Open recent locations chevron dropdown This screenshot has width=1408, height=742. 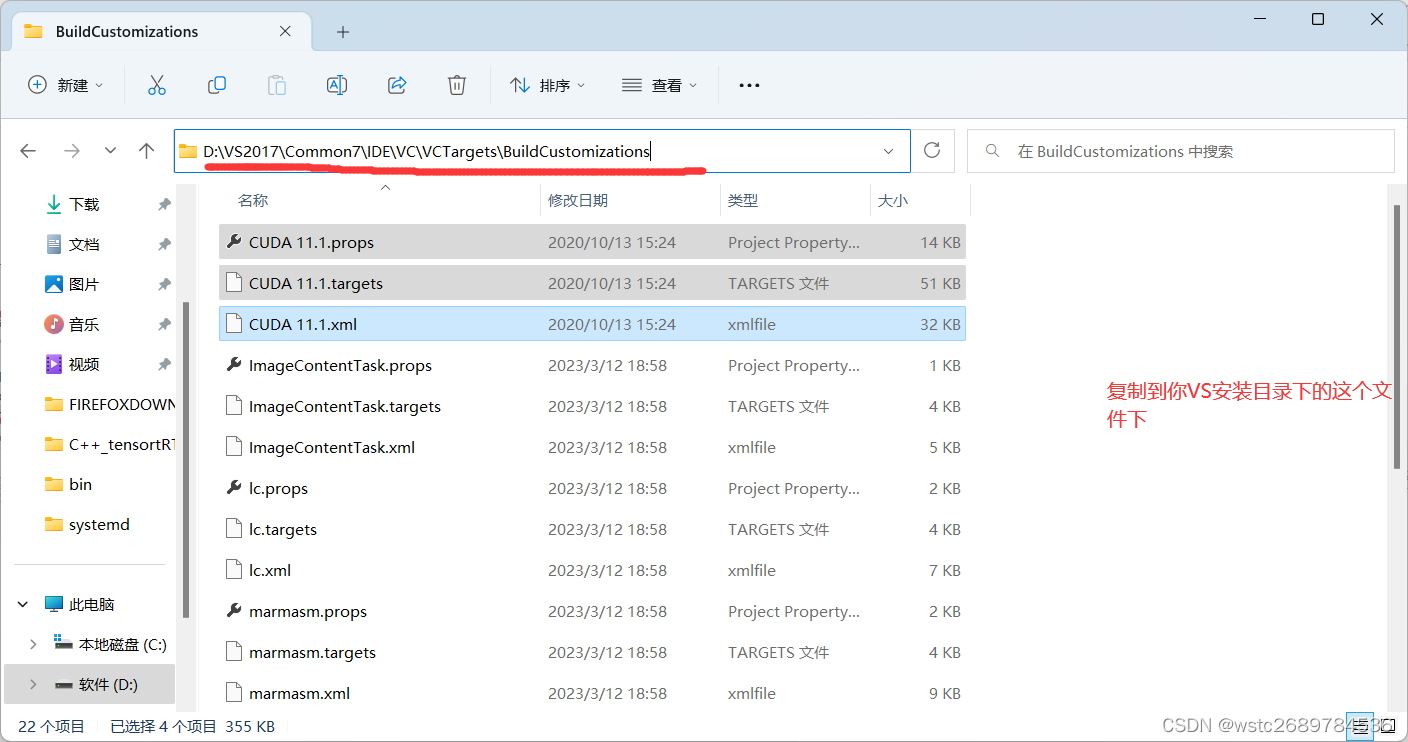(111, 151)
